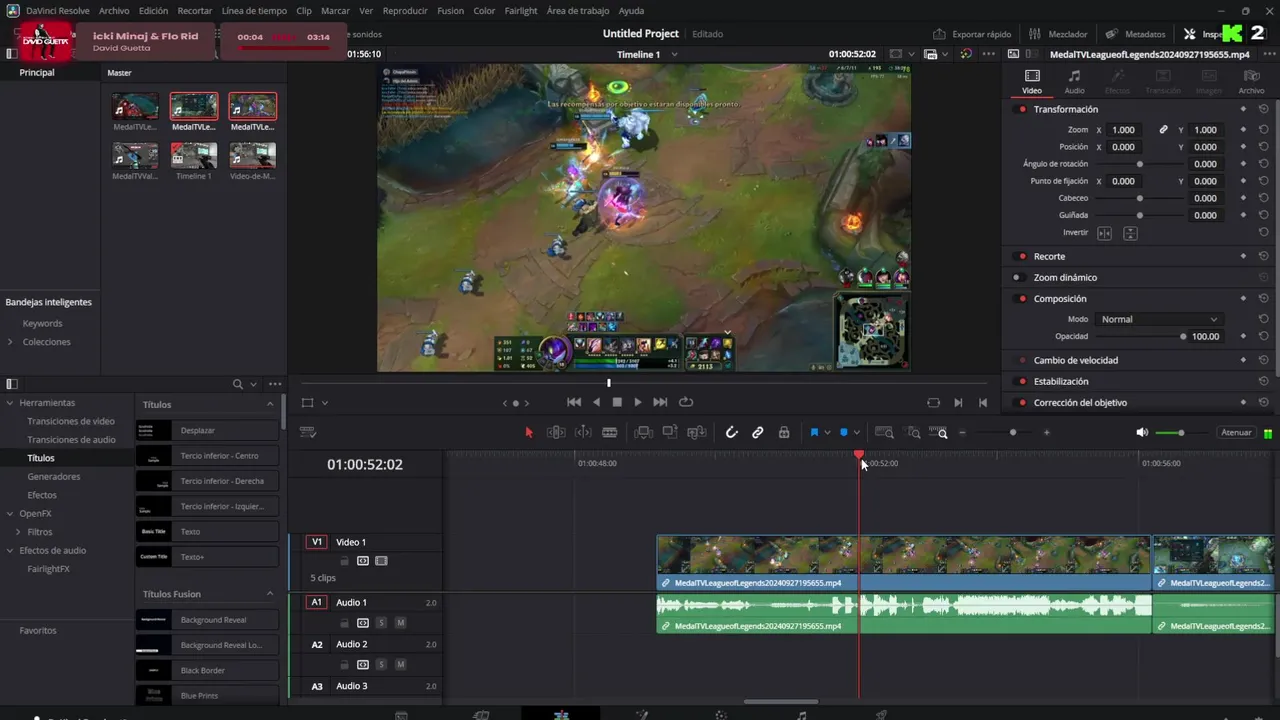Screen dimensions: 1280x720
Task: Mute timeline audio via speaker icon
Action: [x=1142, y=432]
